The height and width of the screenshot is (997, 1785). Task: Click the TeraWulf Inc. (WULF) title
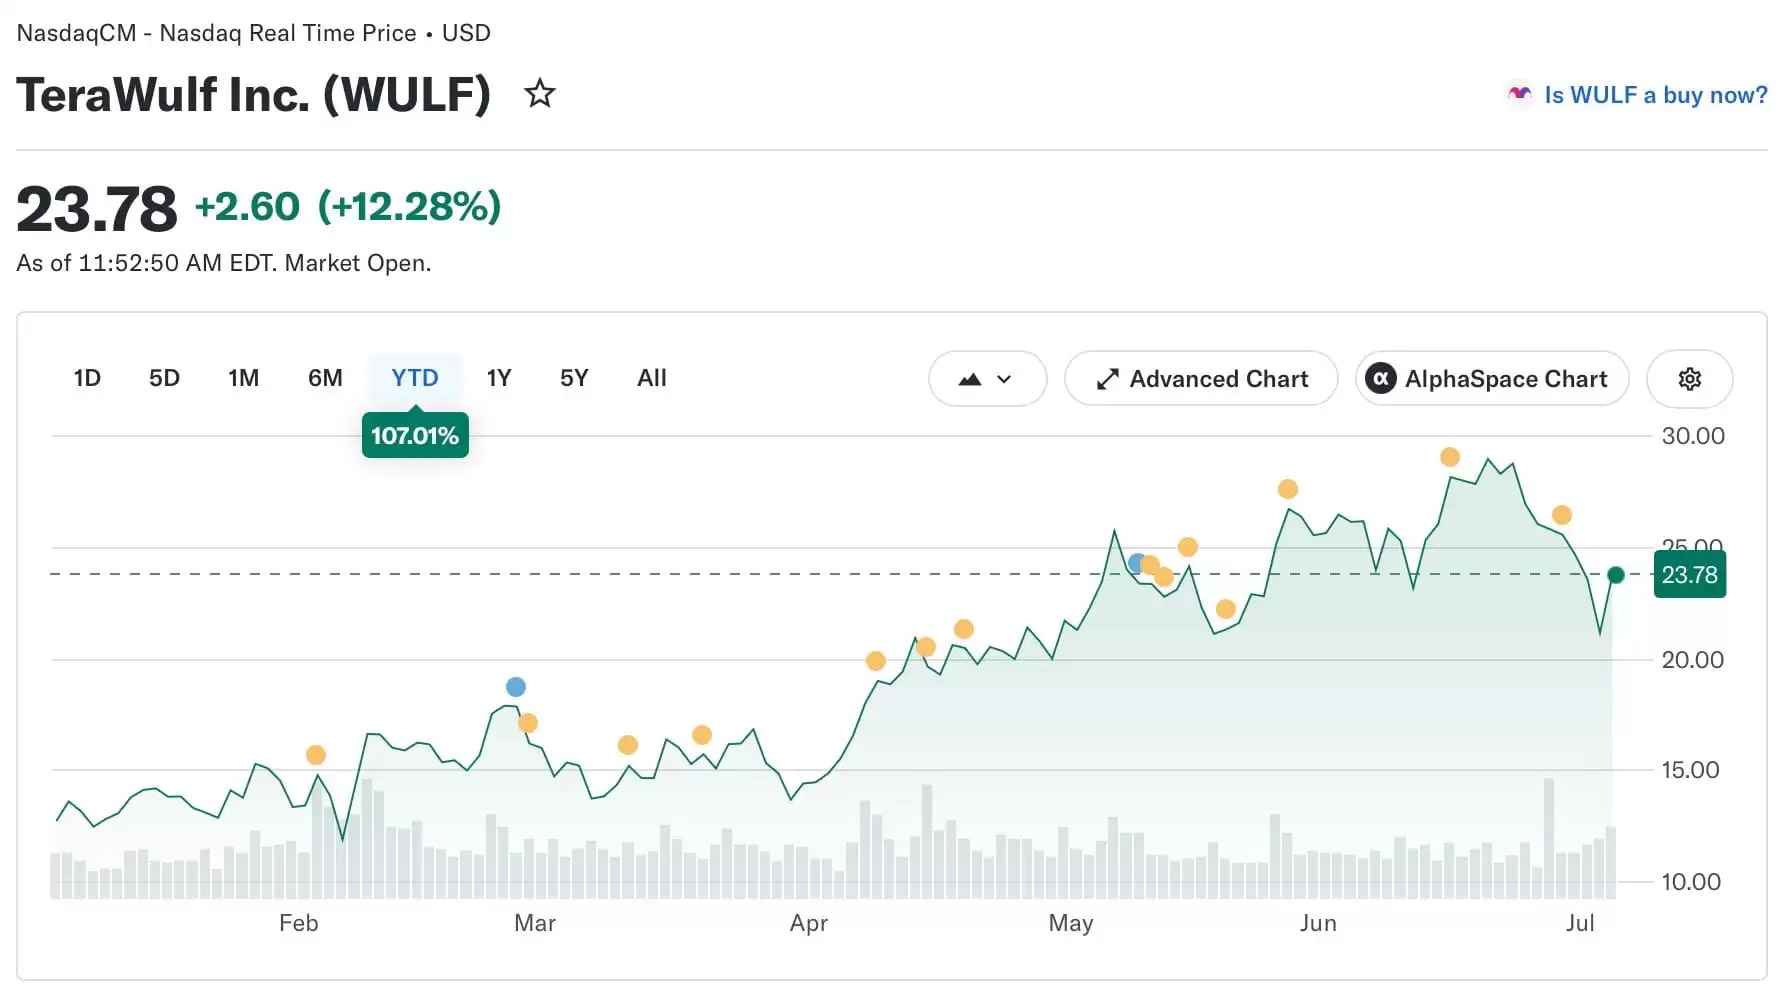[254, 95]
